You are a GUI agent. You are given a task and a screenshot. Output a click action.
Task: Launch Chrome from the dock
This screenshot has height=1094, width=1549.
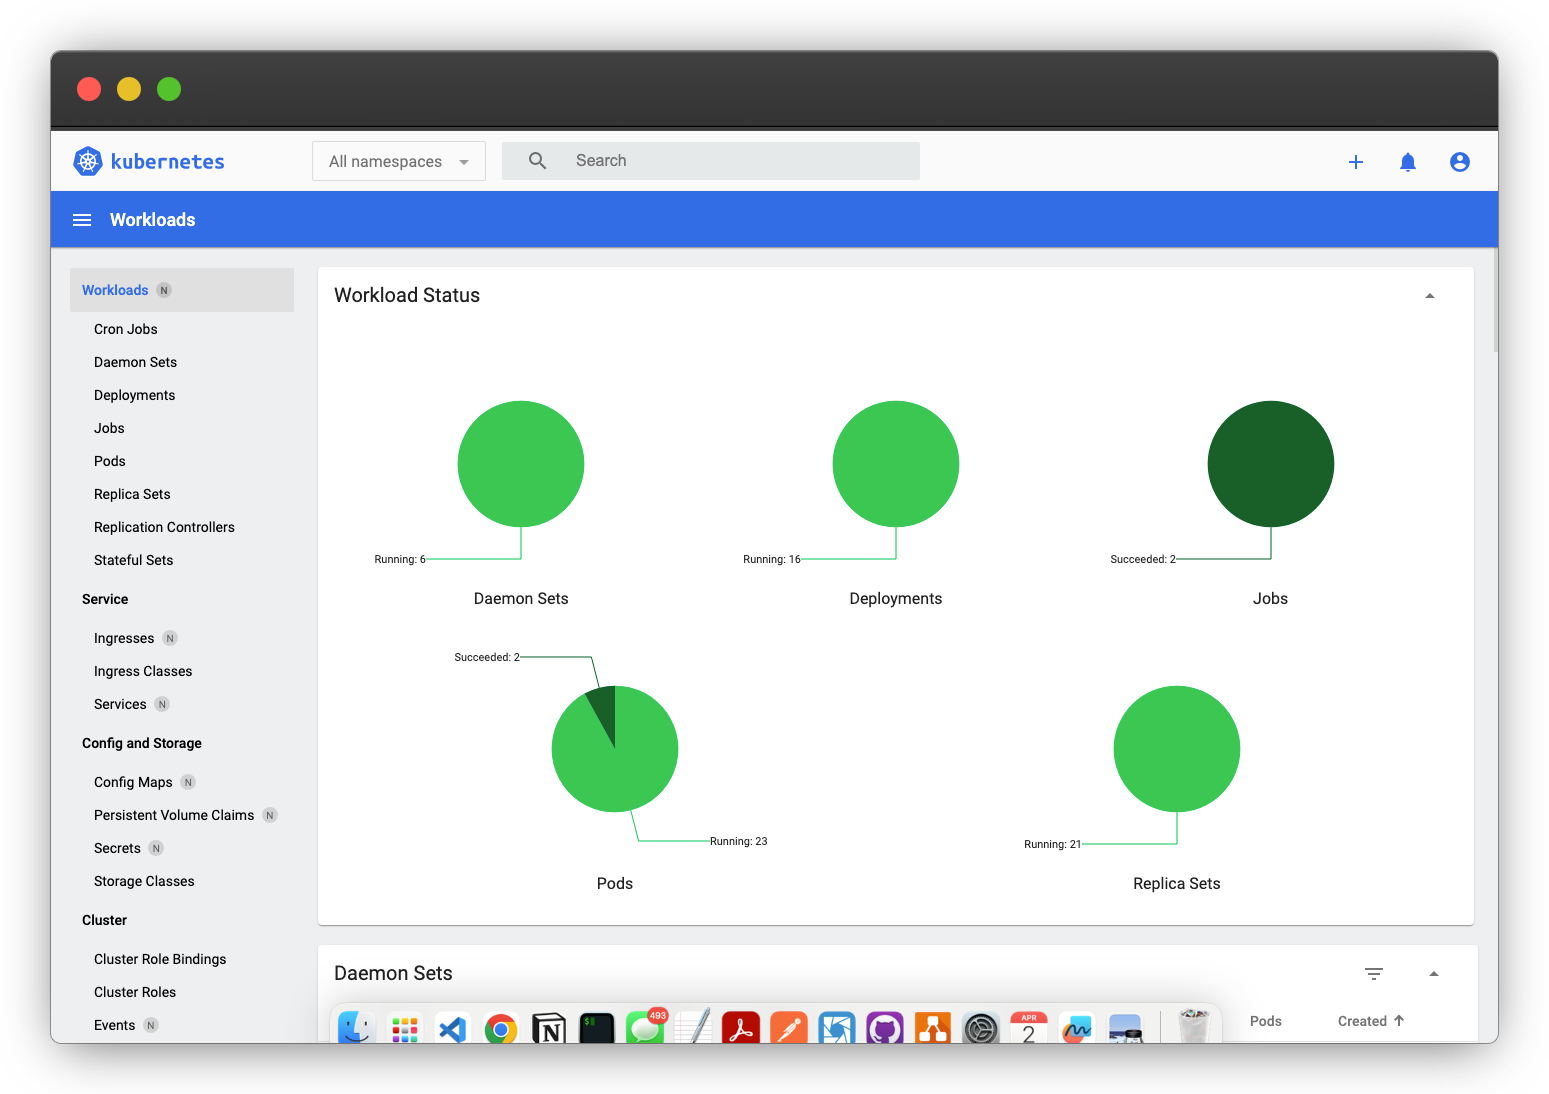(x=500, y=1028)
